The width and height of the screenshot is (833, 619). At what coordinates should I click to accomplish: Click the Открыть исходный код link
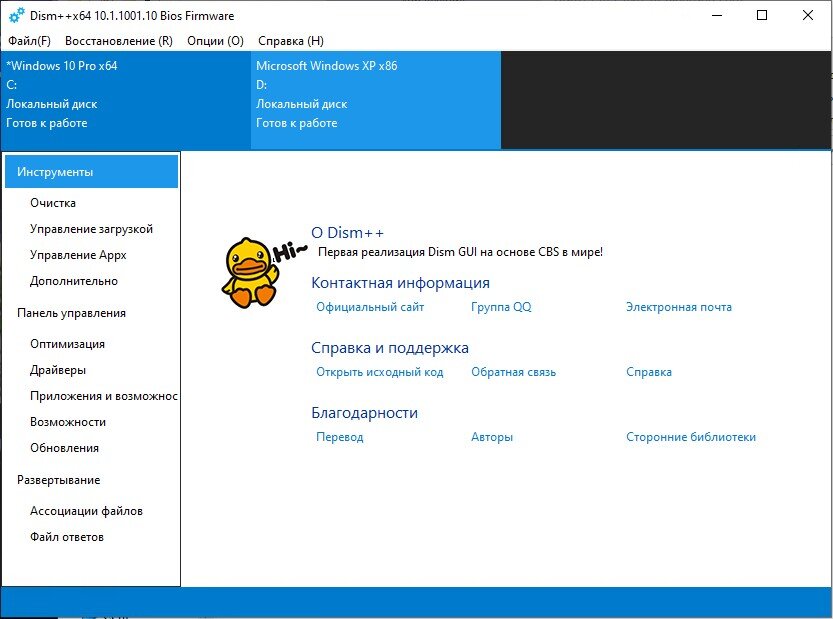click(x=379, y=372)
